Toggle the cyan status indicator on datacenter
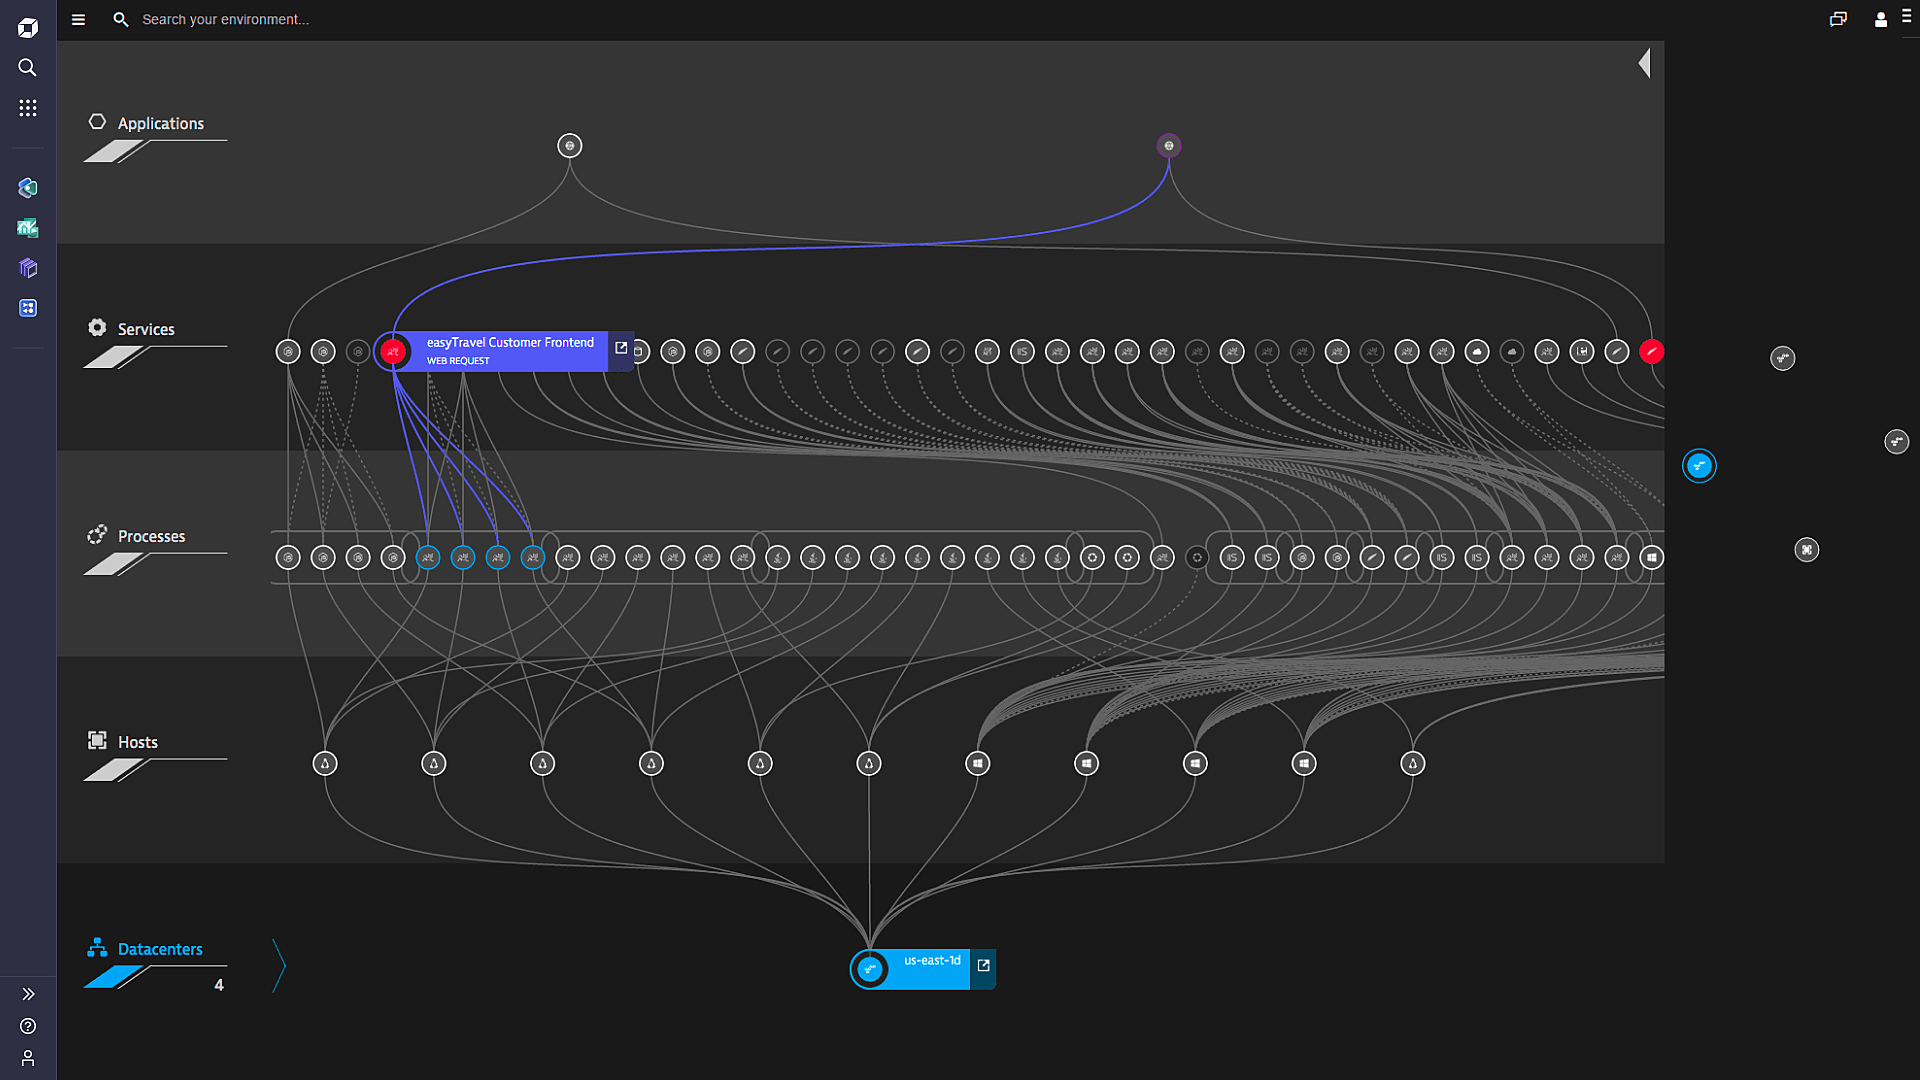 (870, 969)
